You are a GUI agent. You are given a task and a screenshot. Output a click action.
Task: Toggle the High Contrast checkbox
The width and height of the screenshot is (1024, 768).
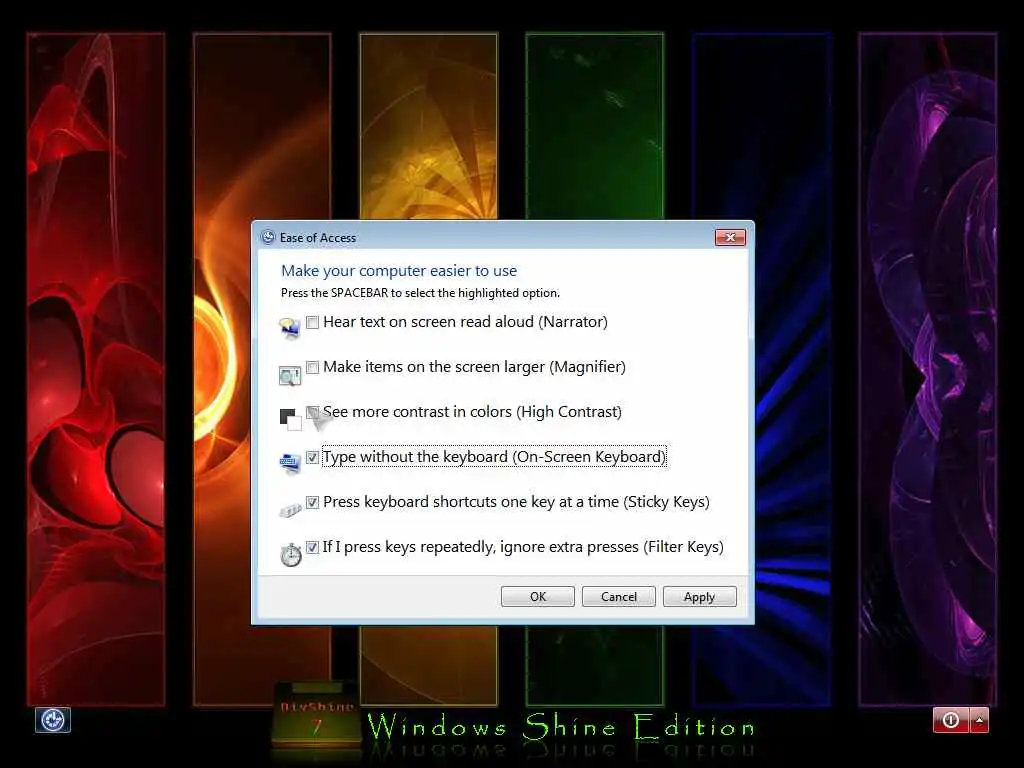[313, 412]
